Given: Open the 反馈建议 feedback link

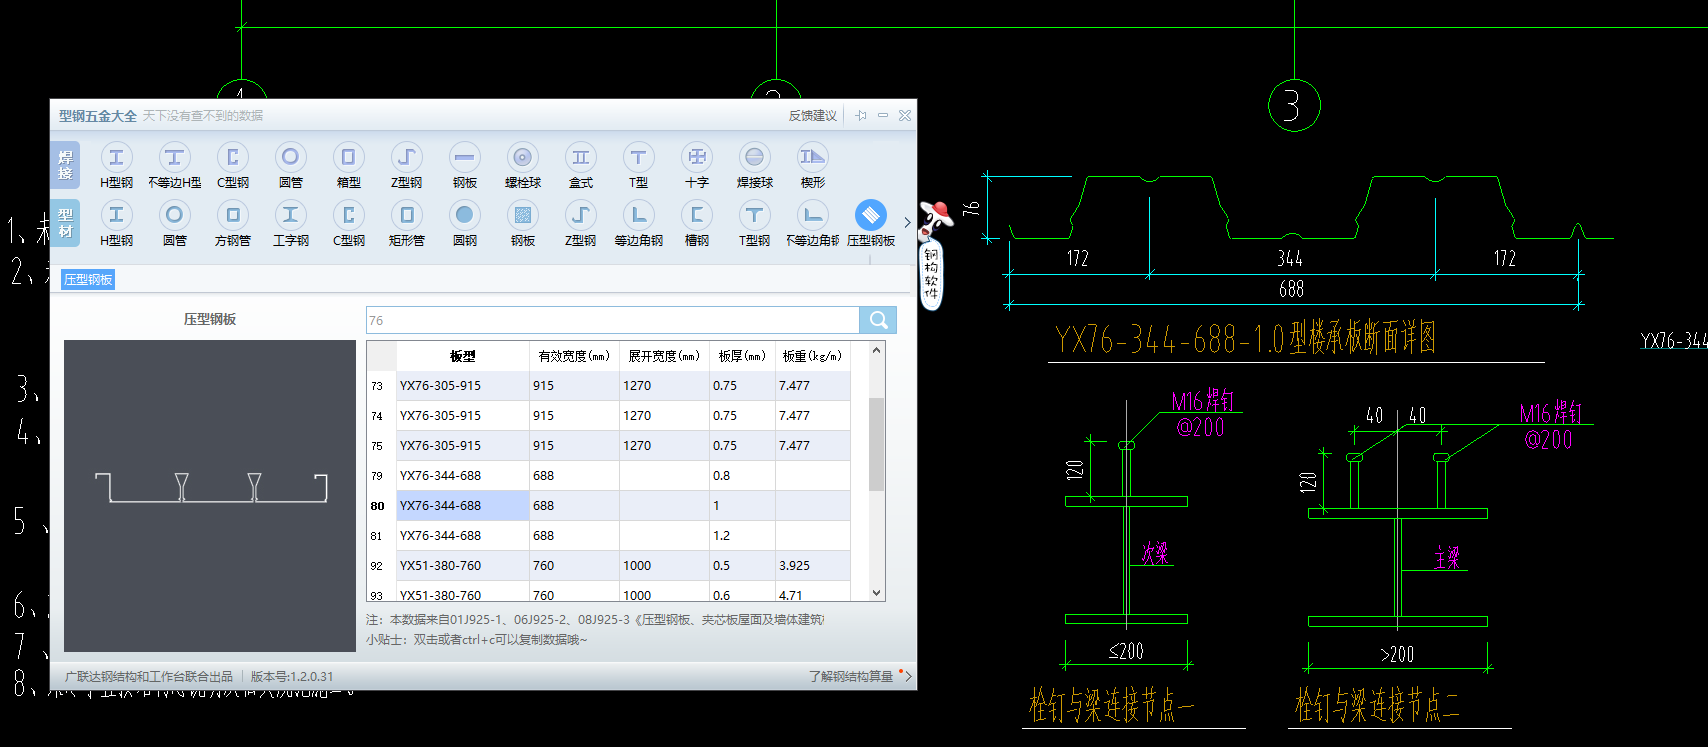Looking at the screenshot, I should (812, 116).
